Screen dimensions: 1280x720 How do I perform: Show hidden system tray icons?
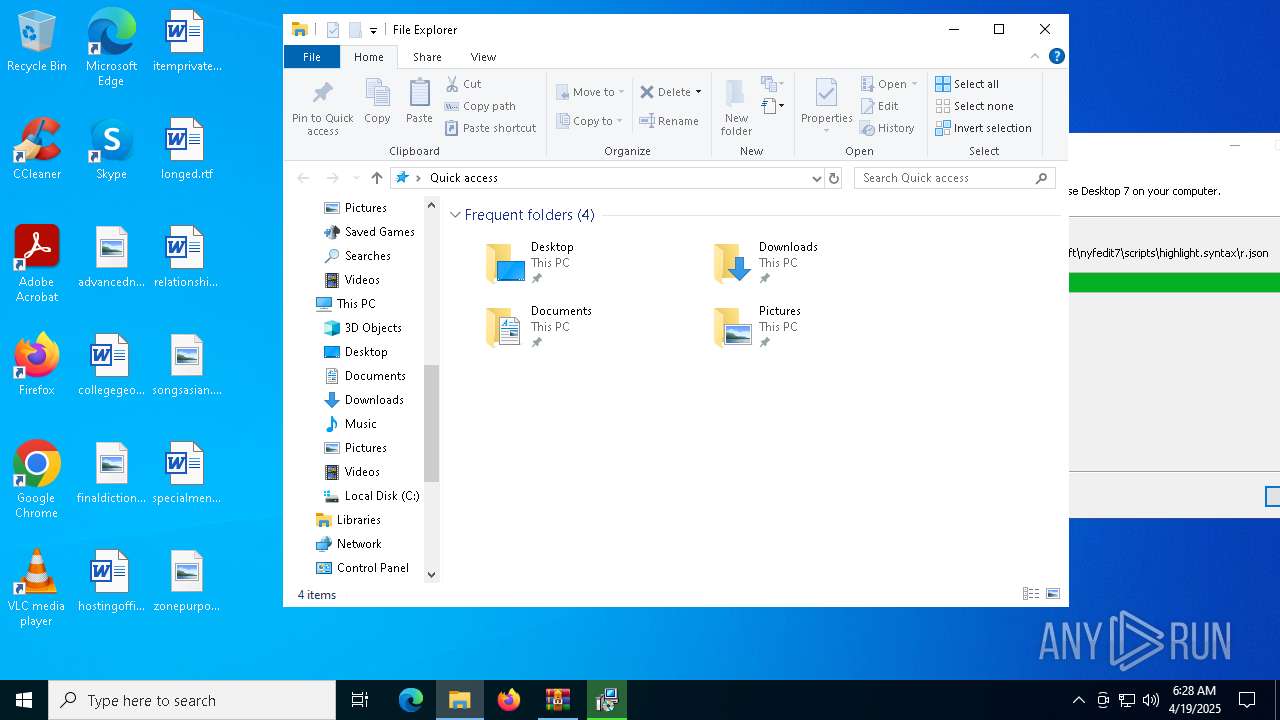coord(1078,700)
